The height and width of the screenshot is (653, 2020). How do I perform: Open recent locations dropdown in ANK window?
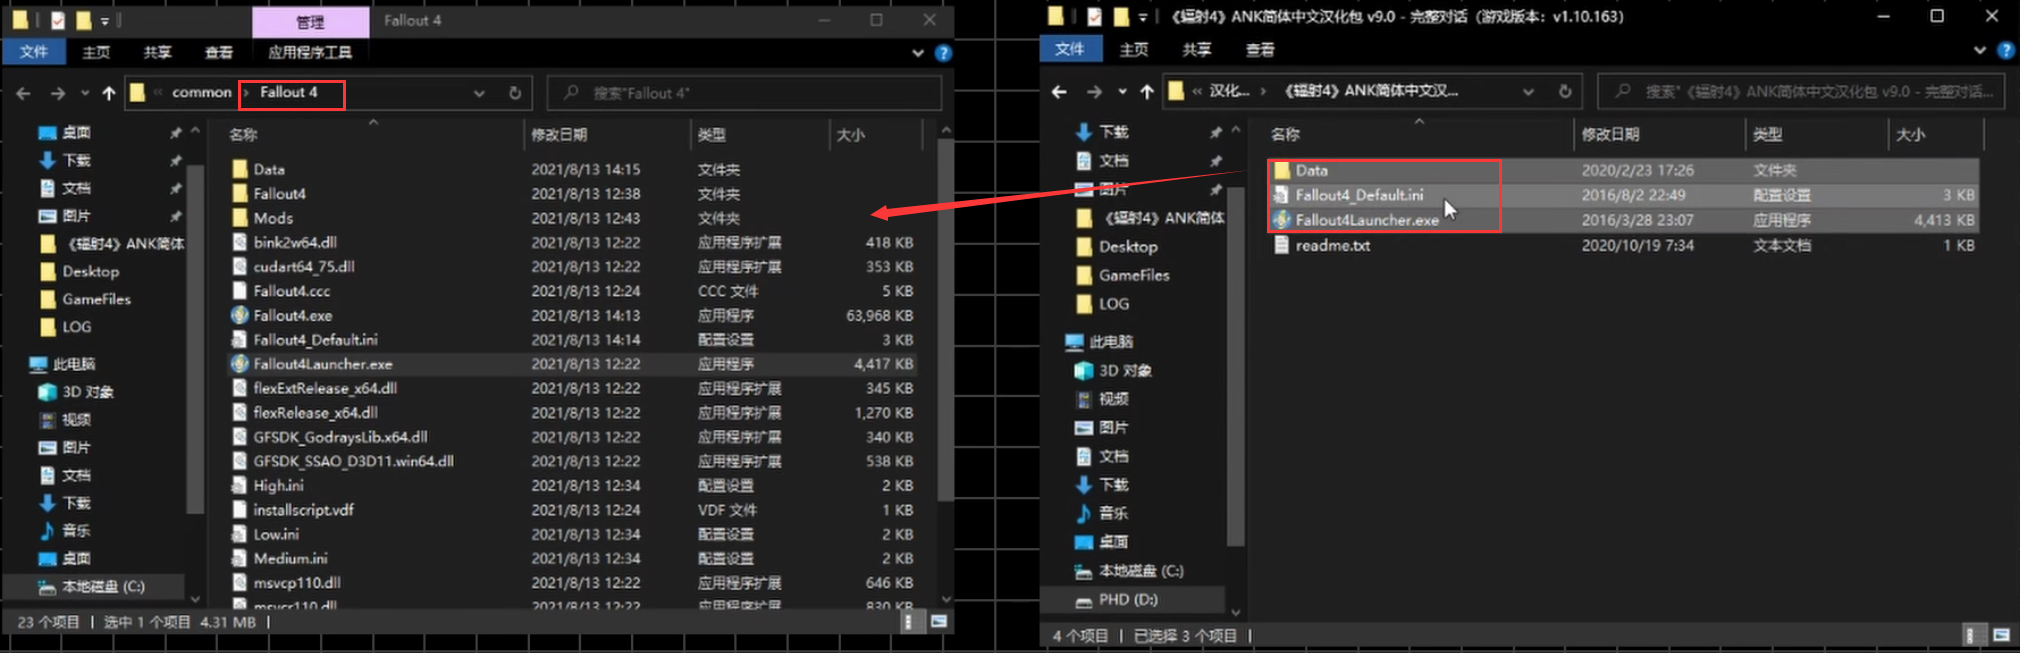[1122, 92]
